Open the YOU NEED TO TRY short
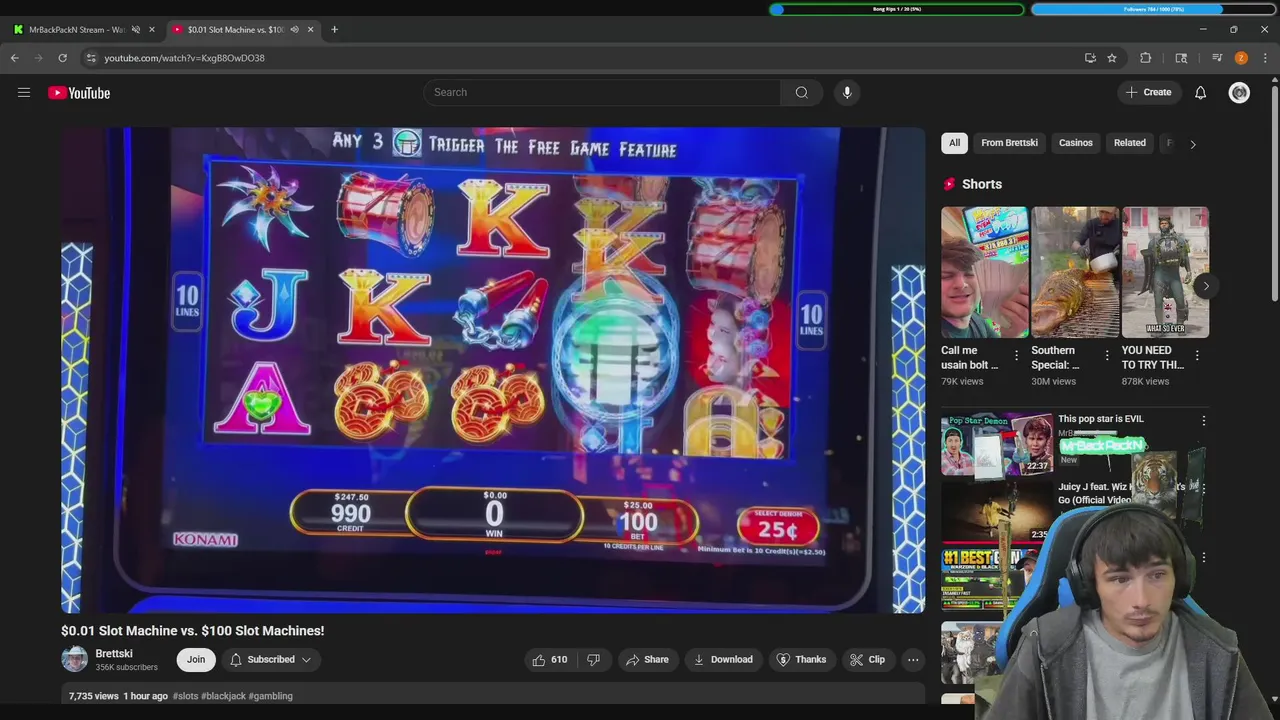The width and height of the screenshot is (1280, 720). click(1165, 272)
